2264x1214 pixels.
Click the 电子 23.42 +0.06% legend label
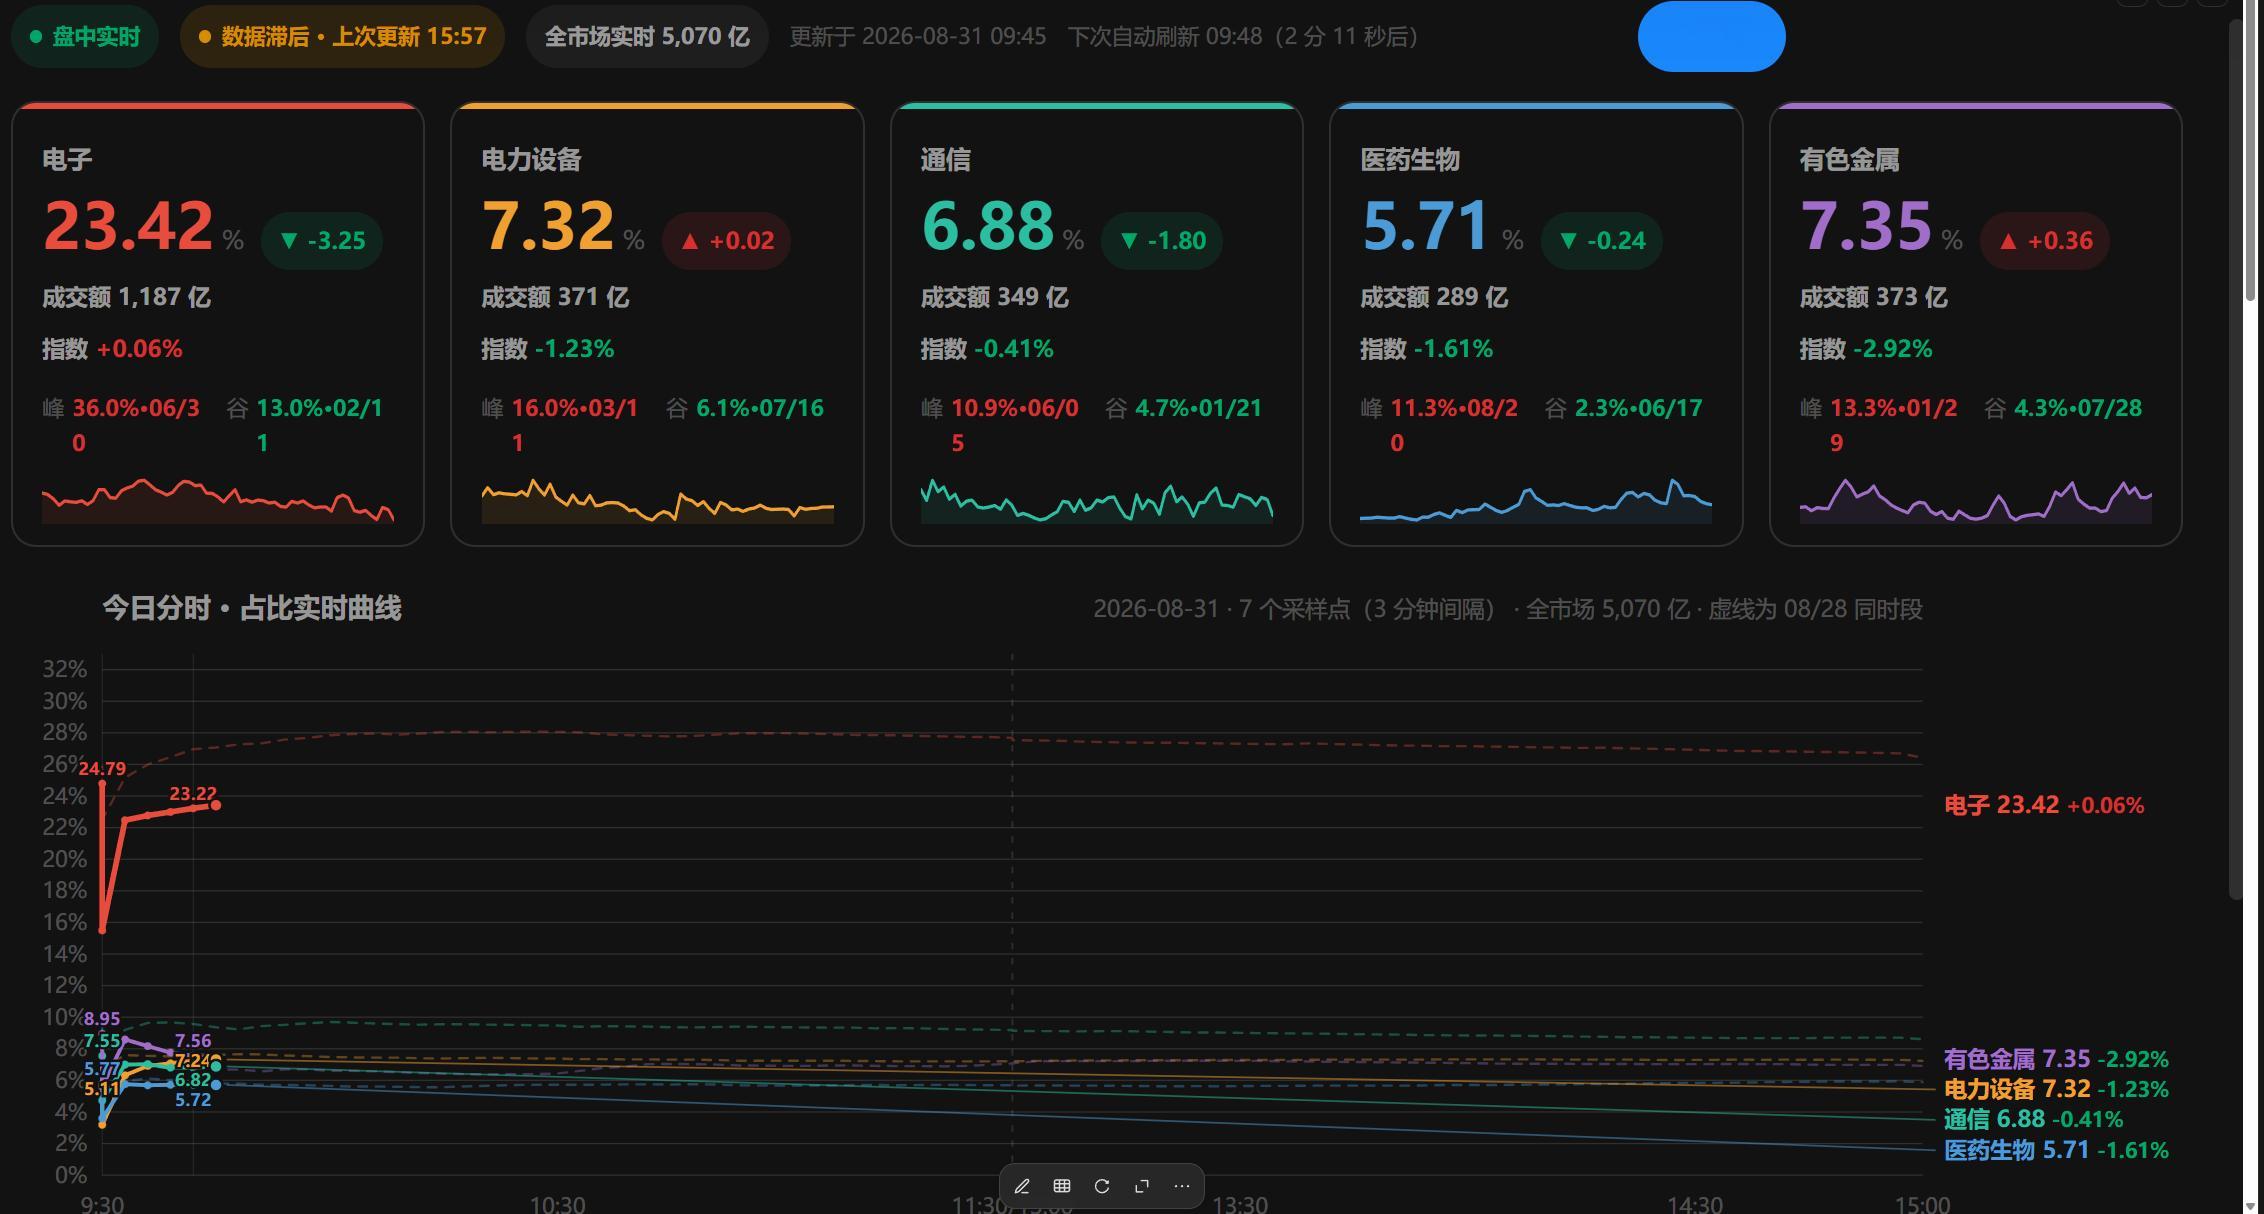pos(2044,805)
